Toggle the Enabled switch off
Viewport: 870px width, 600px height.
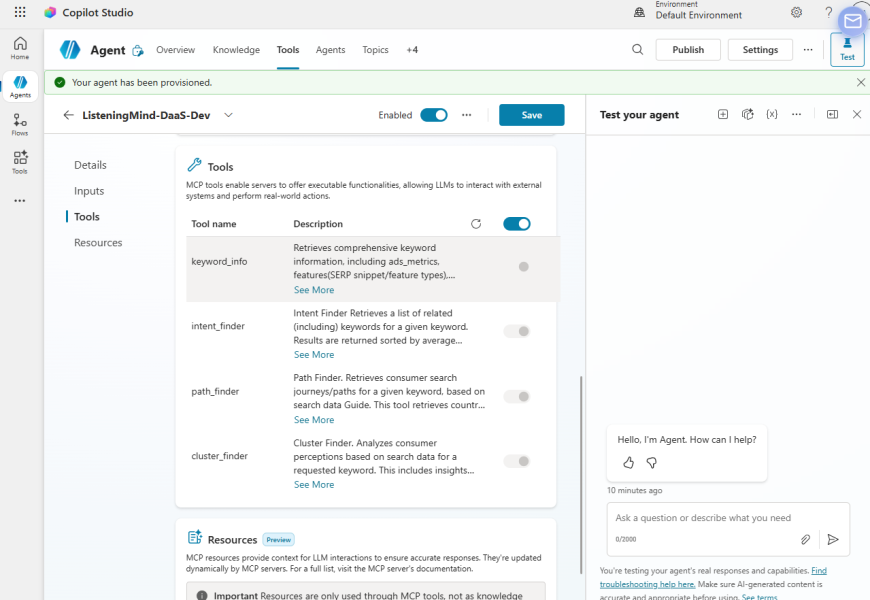pyautogui.click(x=434, y=115)
